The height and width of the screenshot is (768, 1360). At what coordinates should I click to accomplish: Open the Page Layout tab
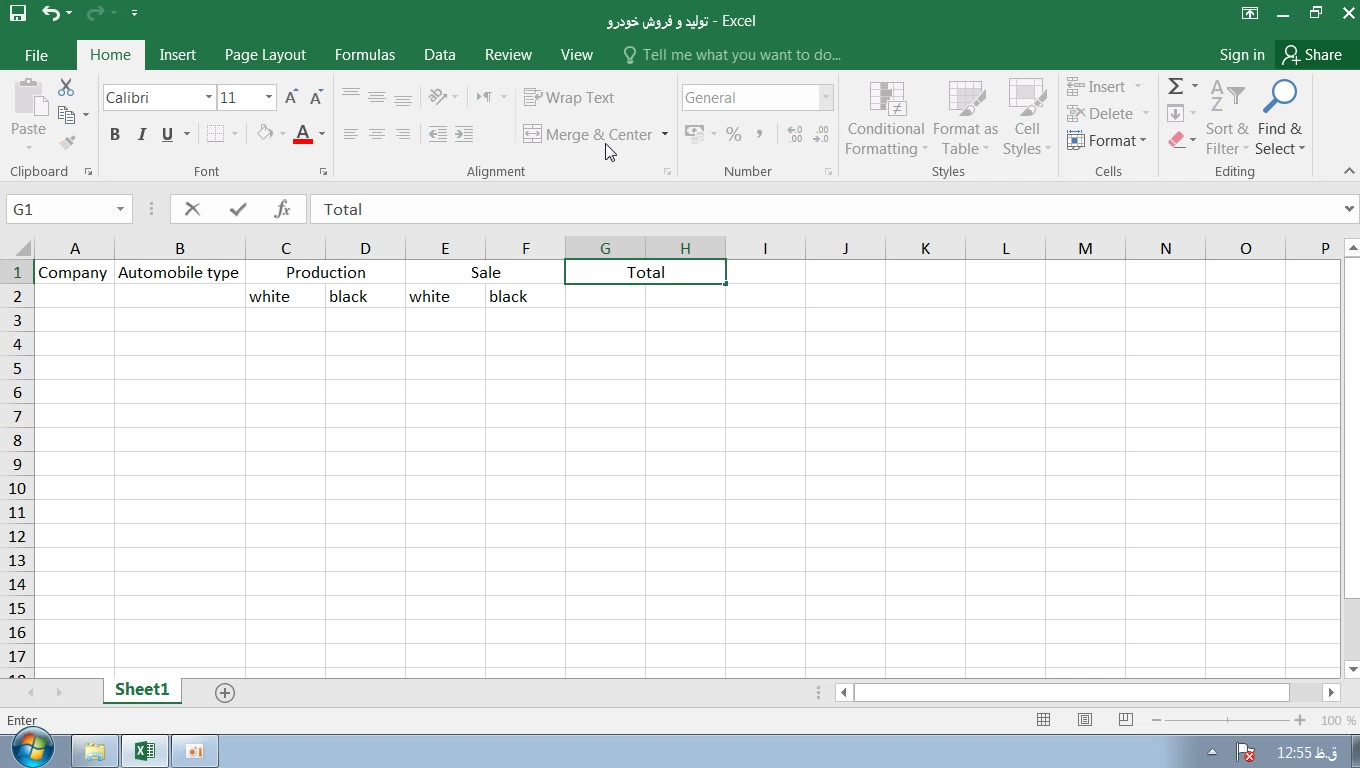[265, 55]
